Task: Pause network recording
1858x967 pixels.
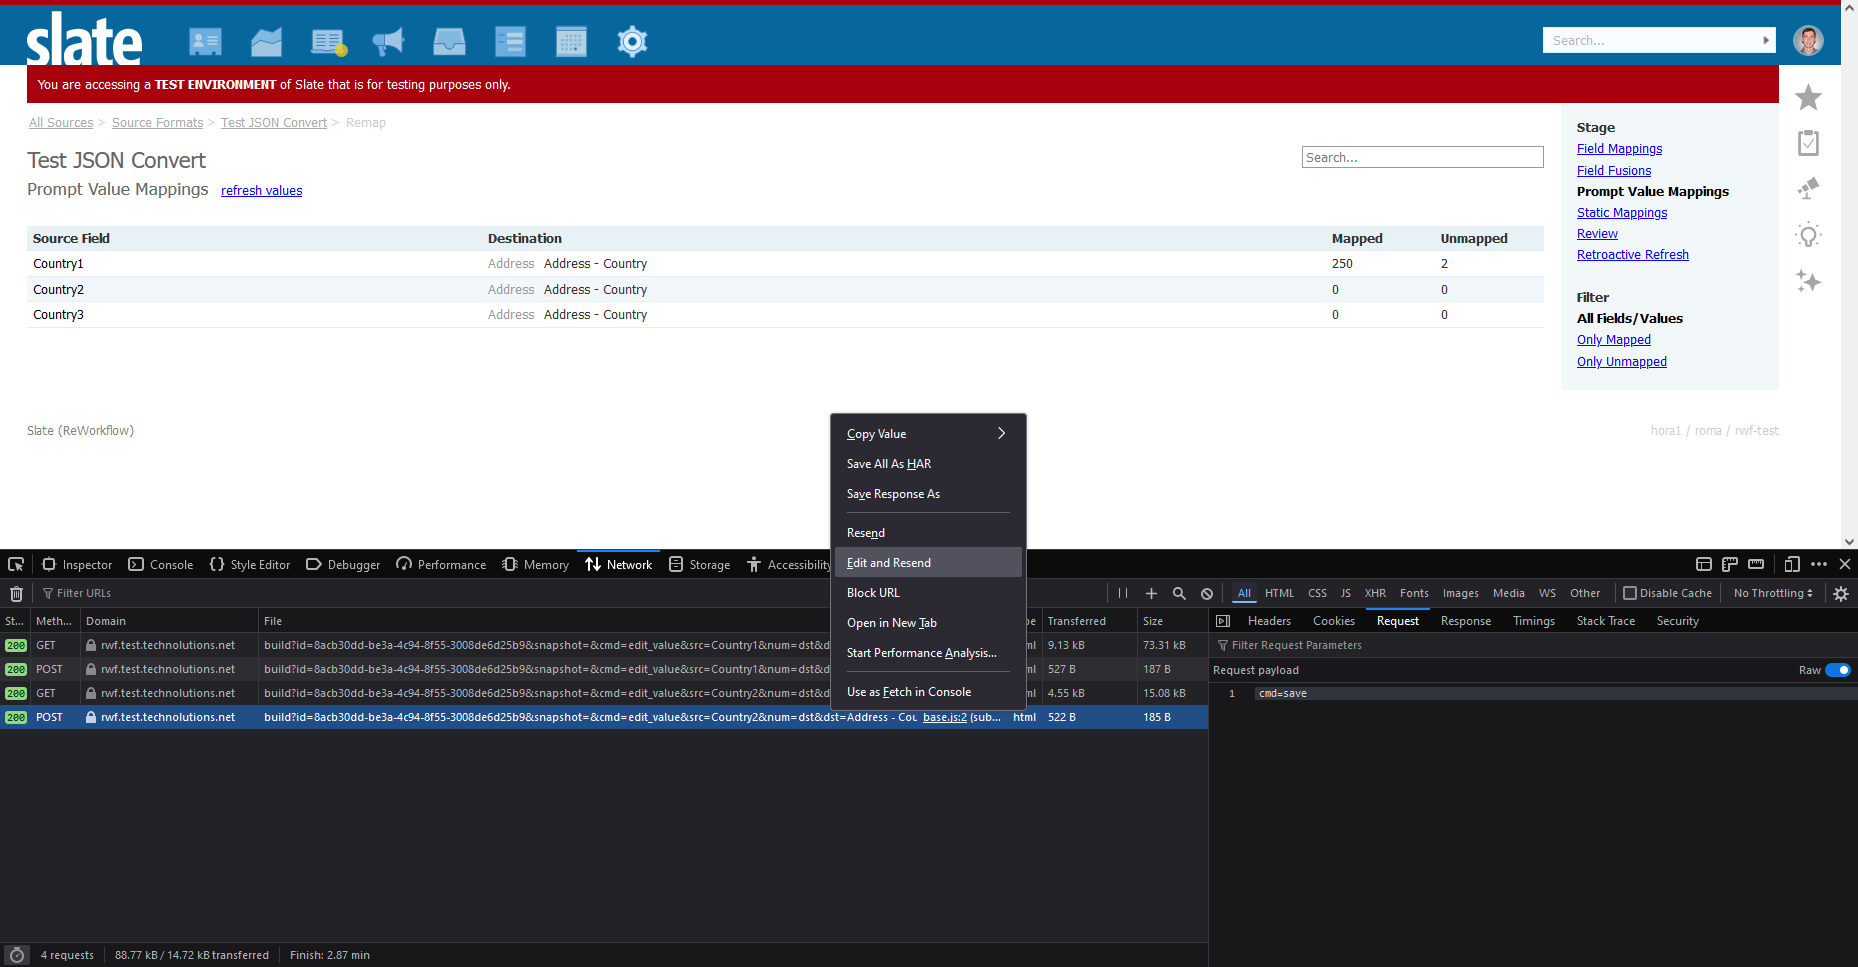Action: pyautogui.click(x=1123, y=593)
